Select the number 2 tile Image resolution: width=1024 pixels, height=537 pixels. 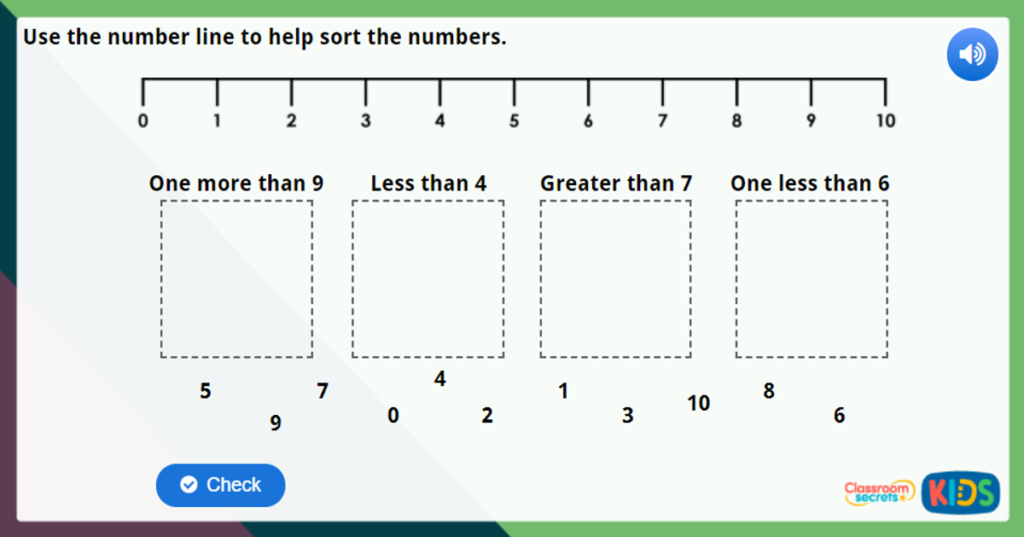click(x=487, y=416)
